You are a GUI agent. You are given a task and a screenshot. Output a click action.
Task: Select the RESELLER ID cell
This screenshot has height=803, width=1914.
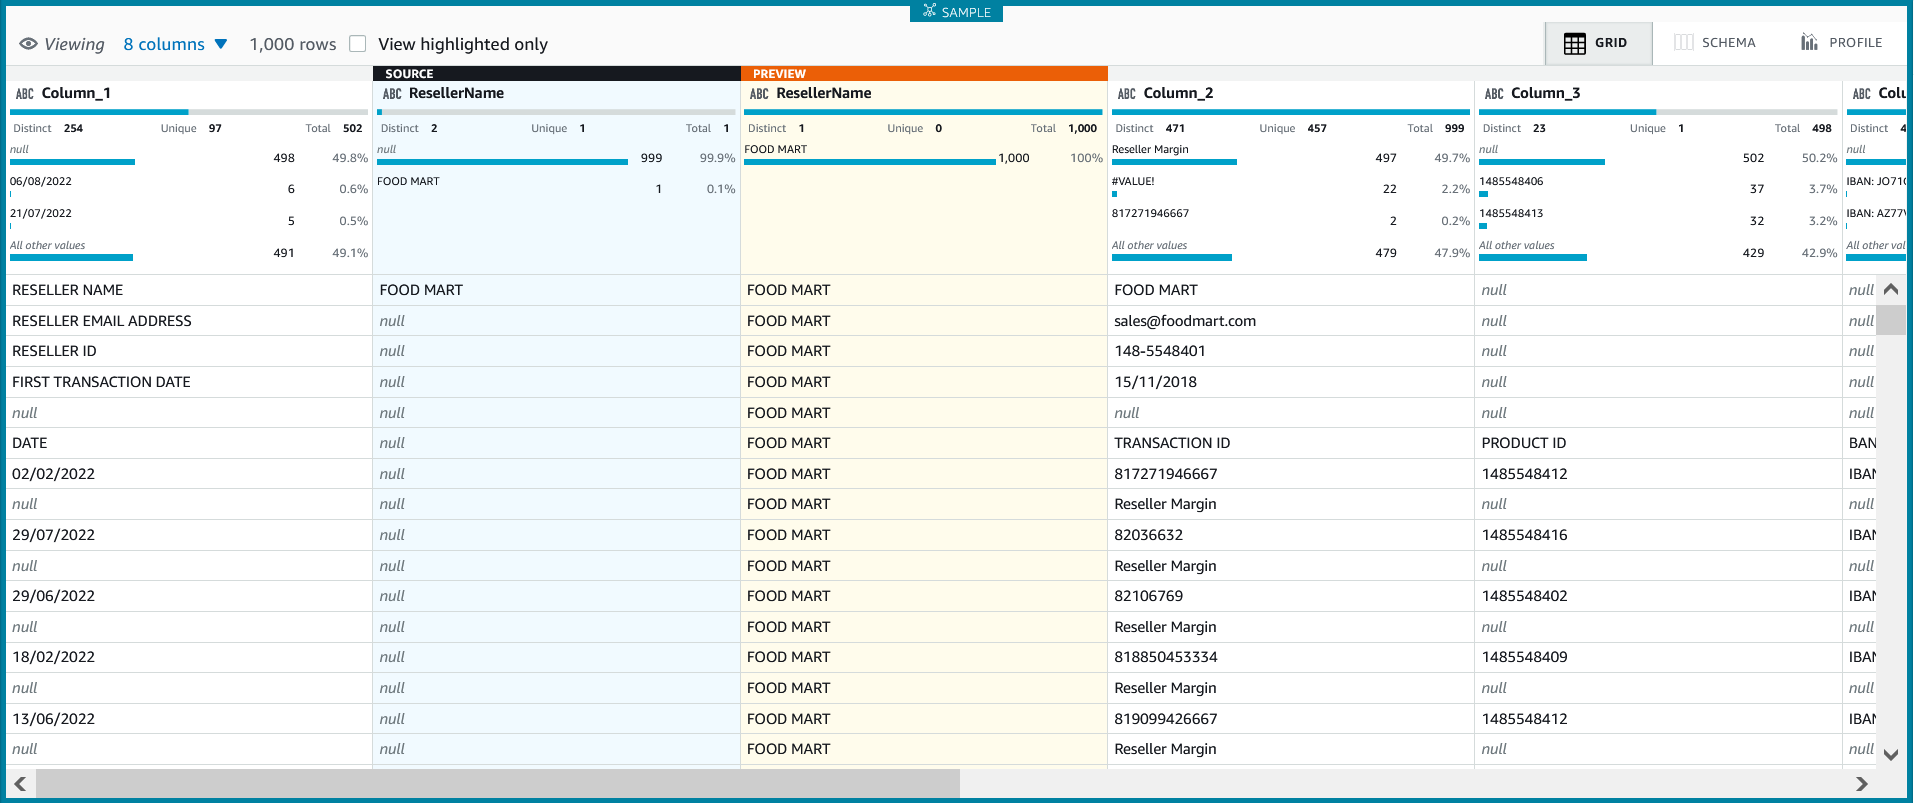(189, 351)
